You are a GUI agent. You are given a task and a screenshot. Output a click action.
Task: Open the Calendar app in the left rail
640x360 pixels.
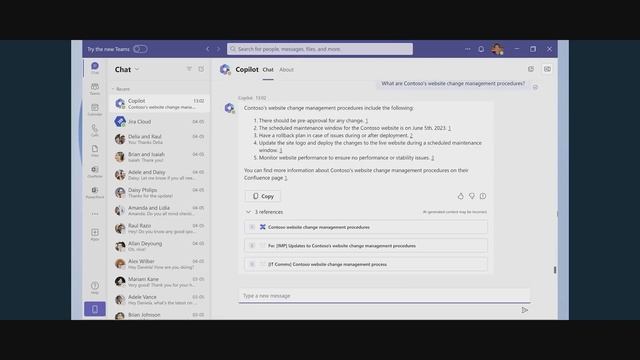[95, 109]
